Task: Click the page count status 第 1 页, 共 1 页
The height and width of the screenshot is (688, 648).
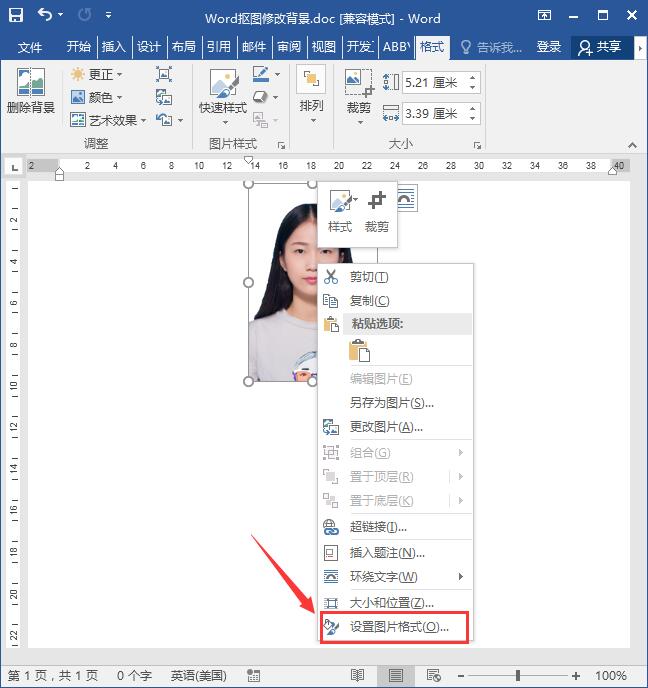Action: click(53, 675)
